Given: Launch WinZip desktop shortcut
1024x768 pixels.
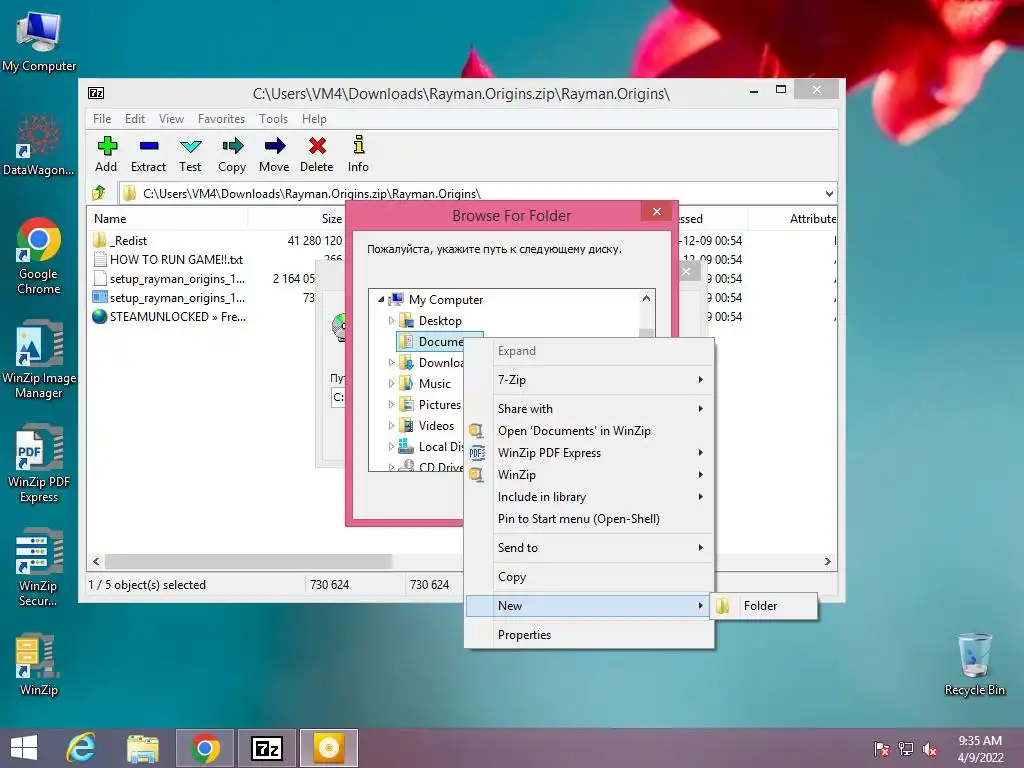Looking at the screenshot, I should (x=39, y=665).
